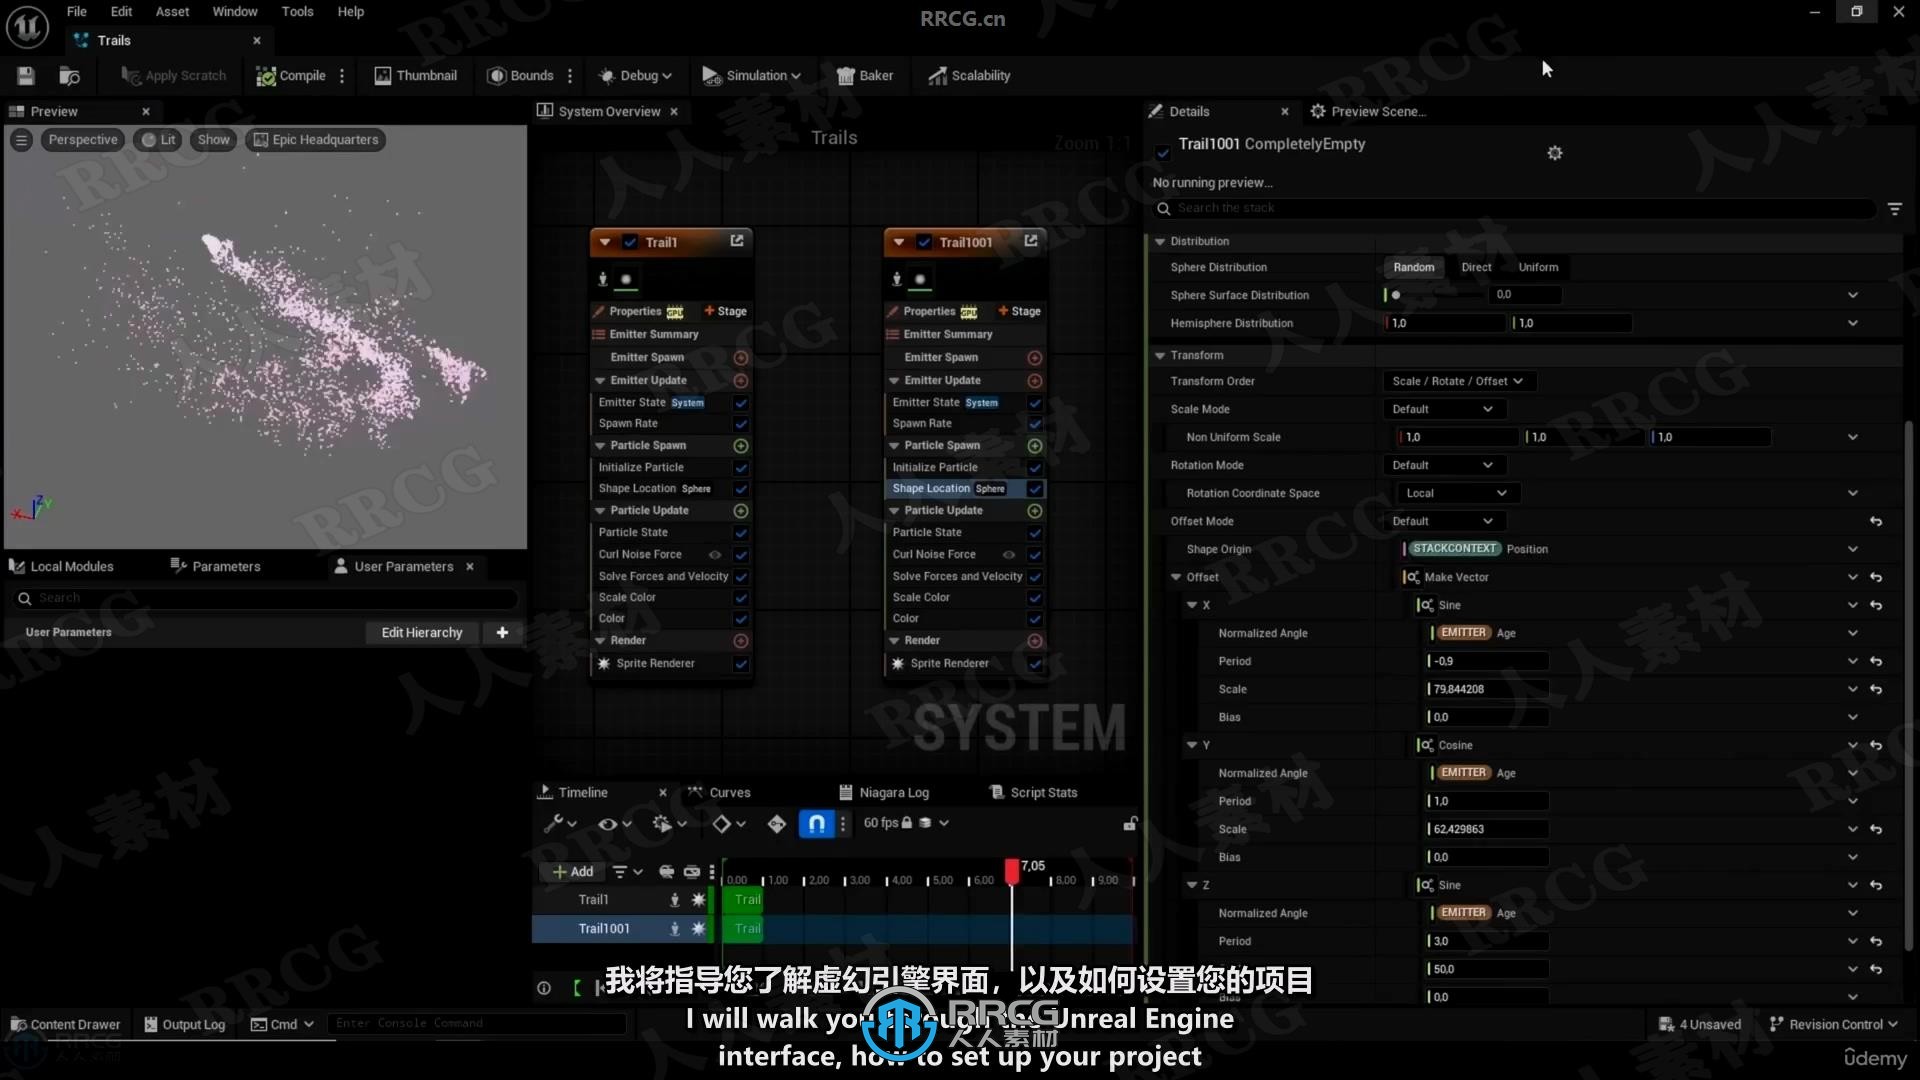Open the preview viewport options menu
This screenshot has height=1080, width=1920.
coord(21,140)
